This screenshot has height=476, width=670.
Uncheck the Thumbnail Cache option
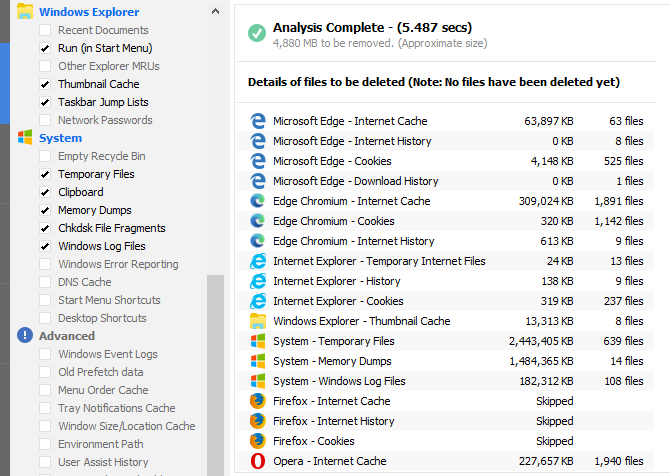pos(45,84)
